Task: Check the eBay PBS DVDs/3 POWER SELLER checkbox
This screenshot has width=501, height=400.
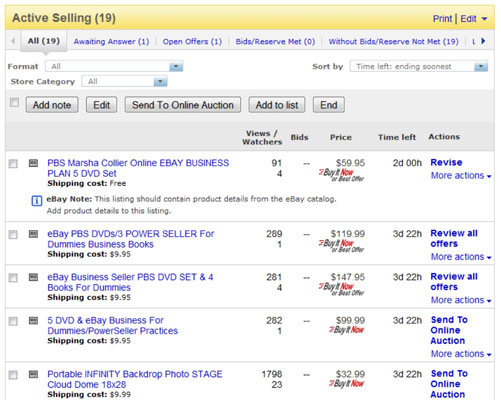Action: point(13,234)
